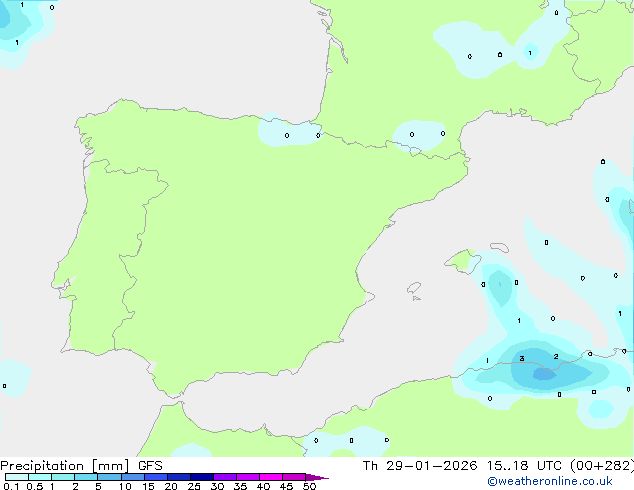Viewport: 634px width, 490px height.
Task: Select the date text 'Th 29-01-2026'
Action: pos(420,466)
